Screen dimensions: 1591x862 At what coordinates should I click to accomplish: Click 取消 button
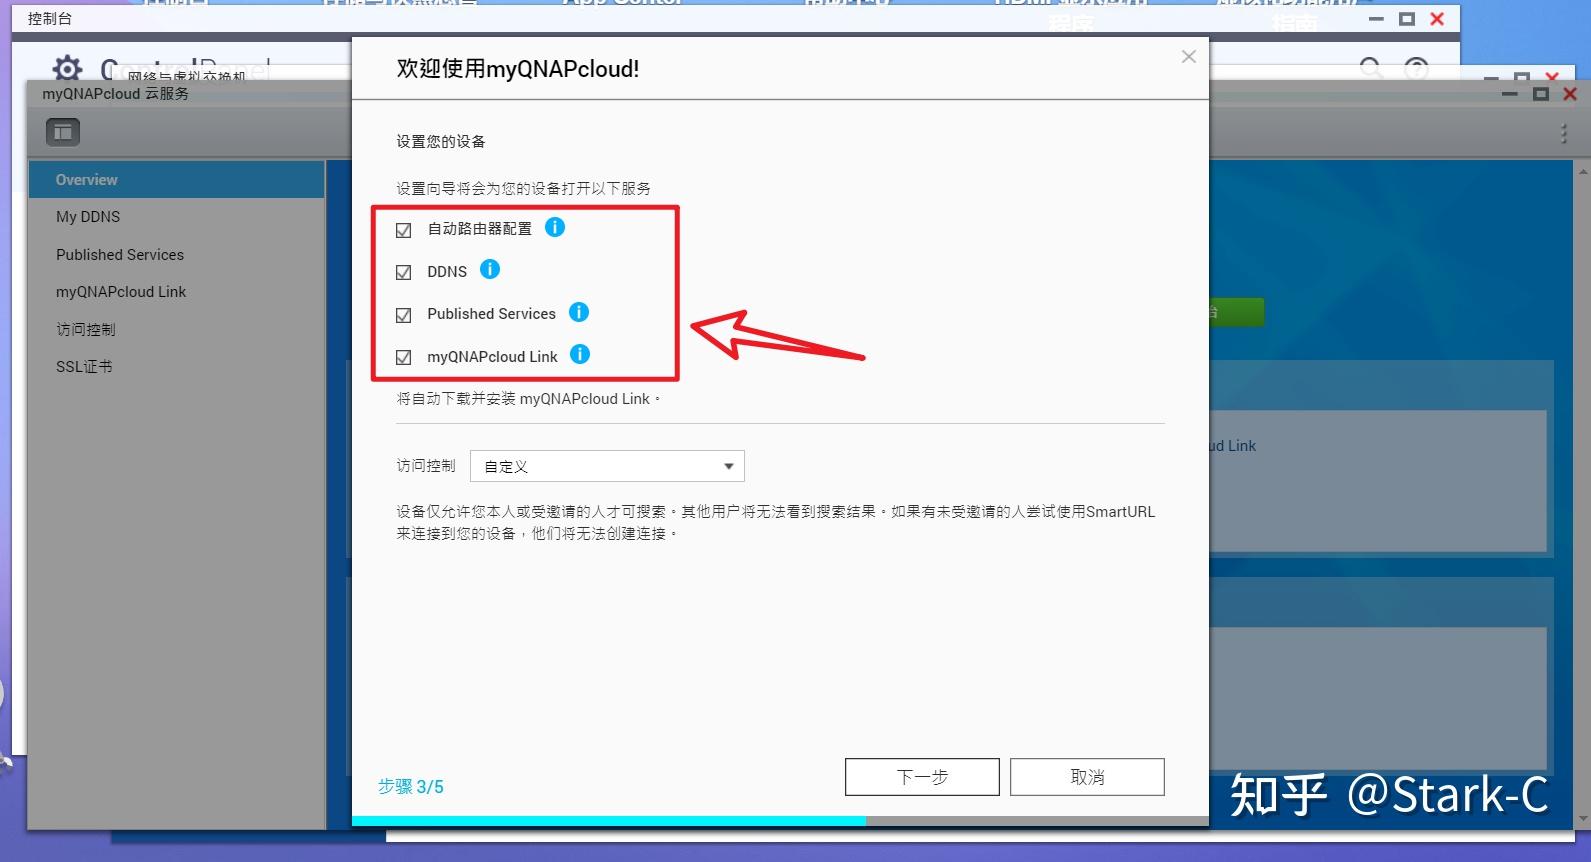[x=1087, y=777]
